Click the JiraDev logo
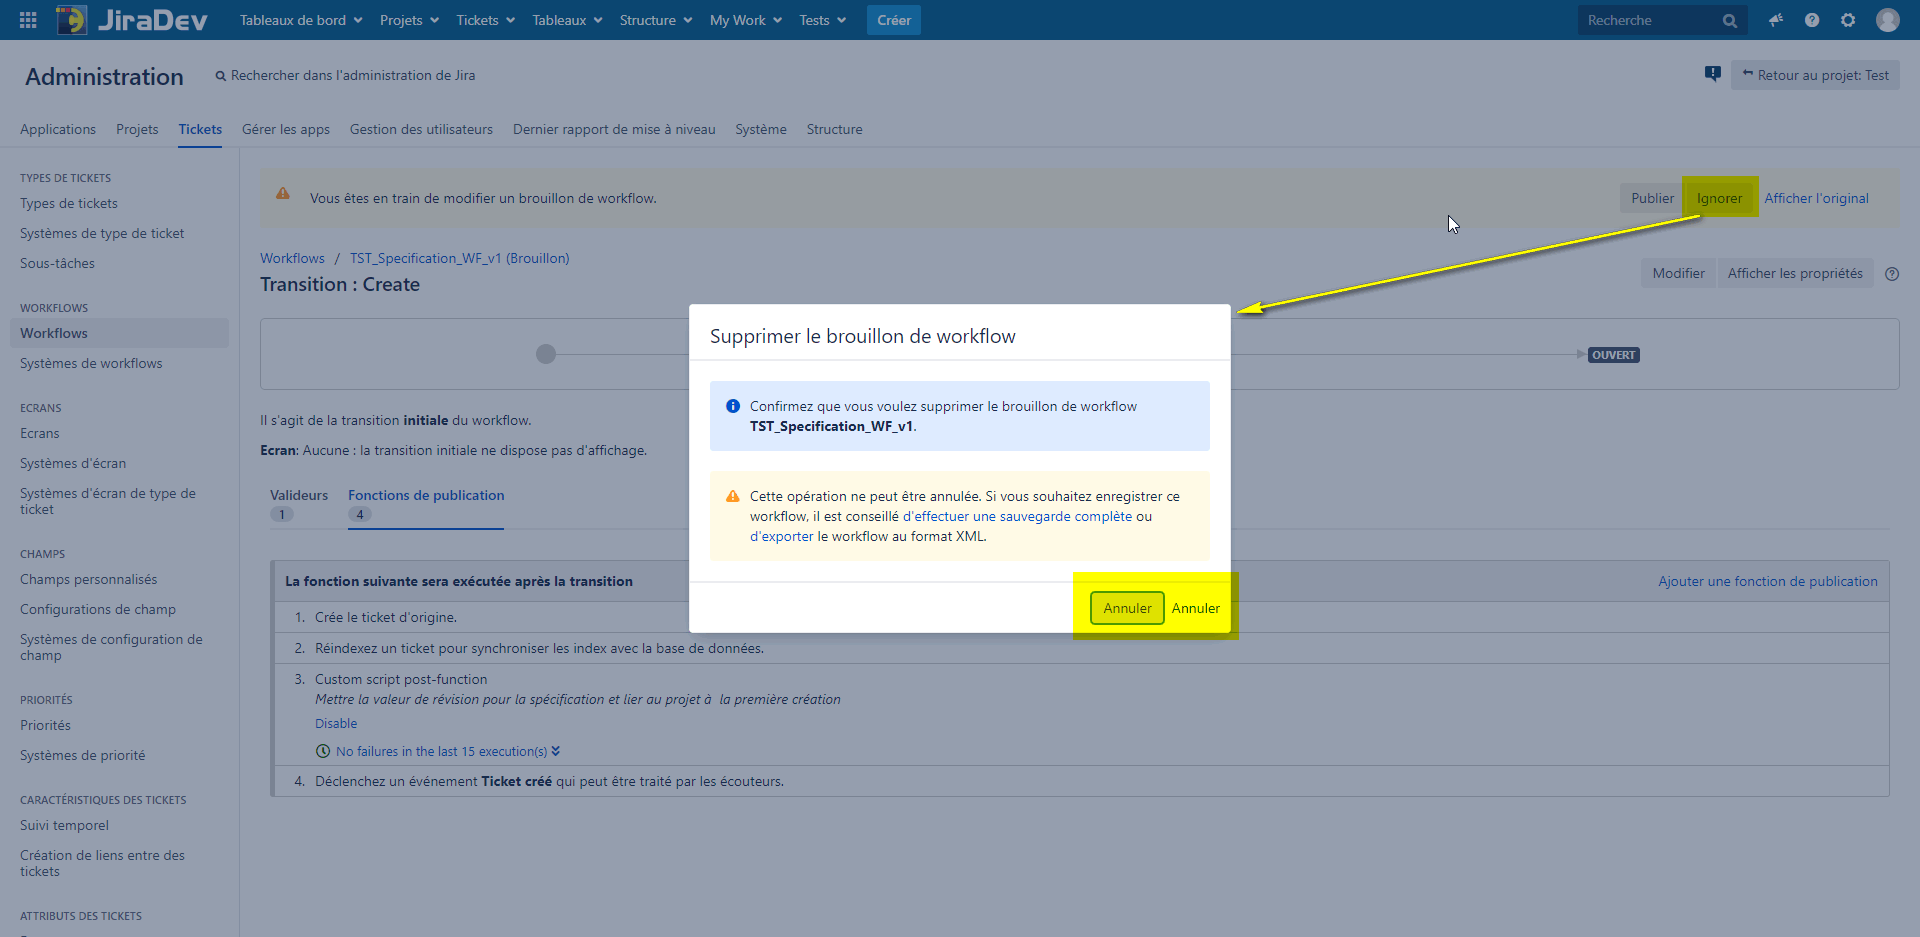Viewport: 1920px width, 937px height. coord(132,20)
